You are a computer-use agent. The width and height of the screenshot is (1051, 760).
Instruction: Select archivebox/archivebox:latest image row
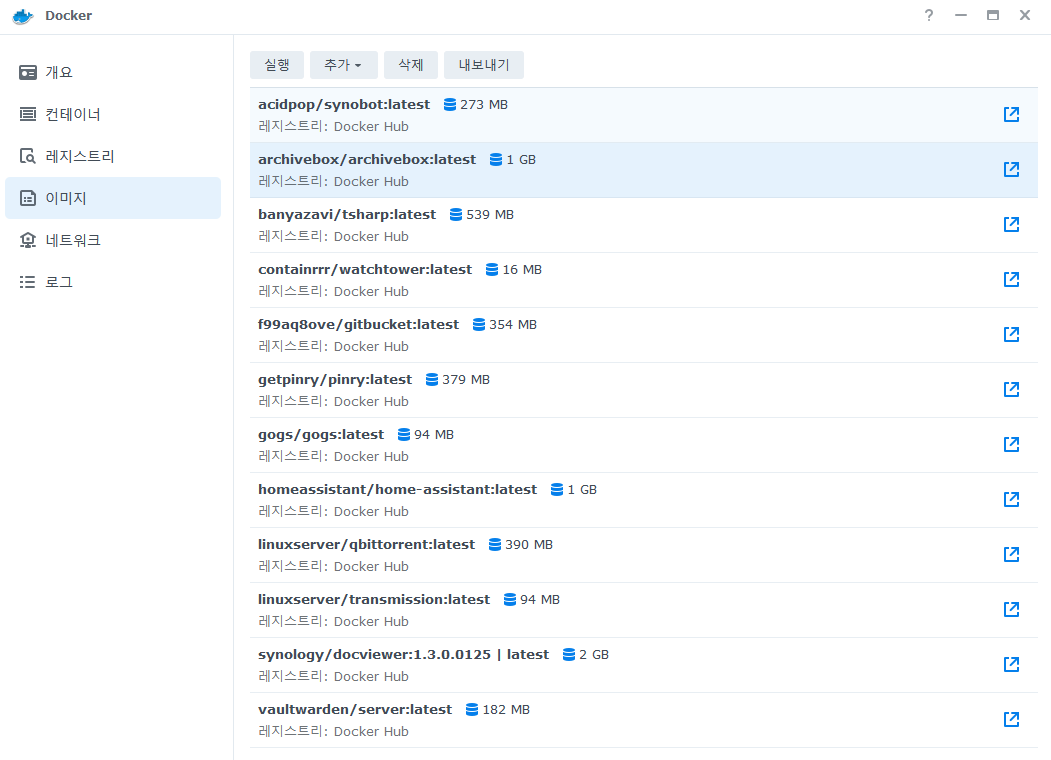[643, 170]
